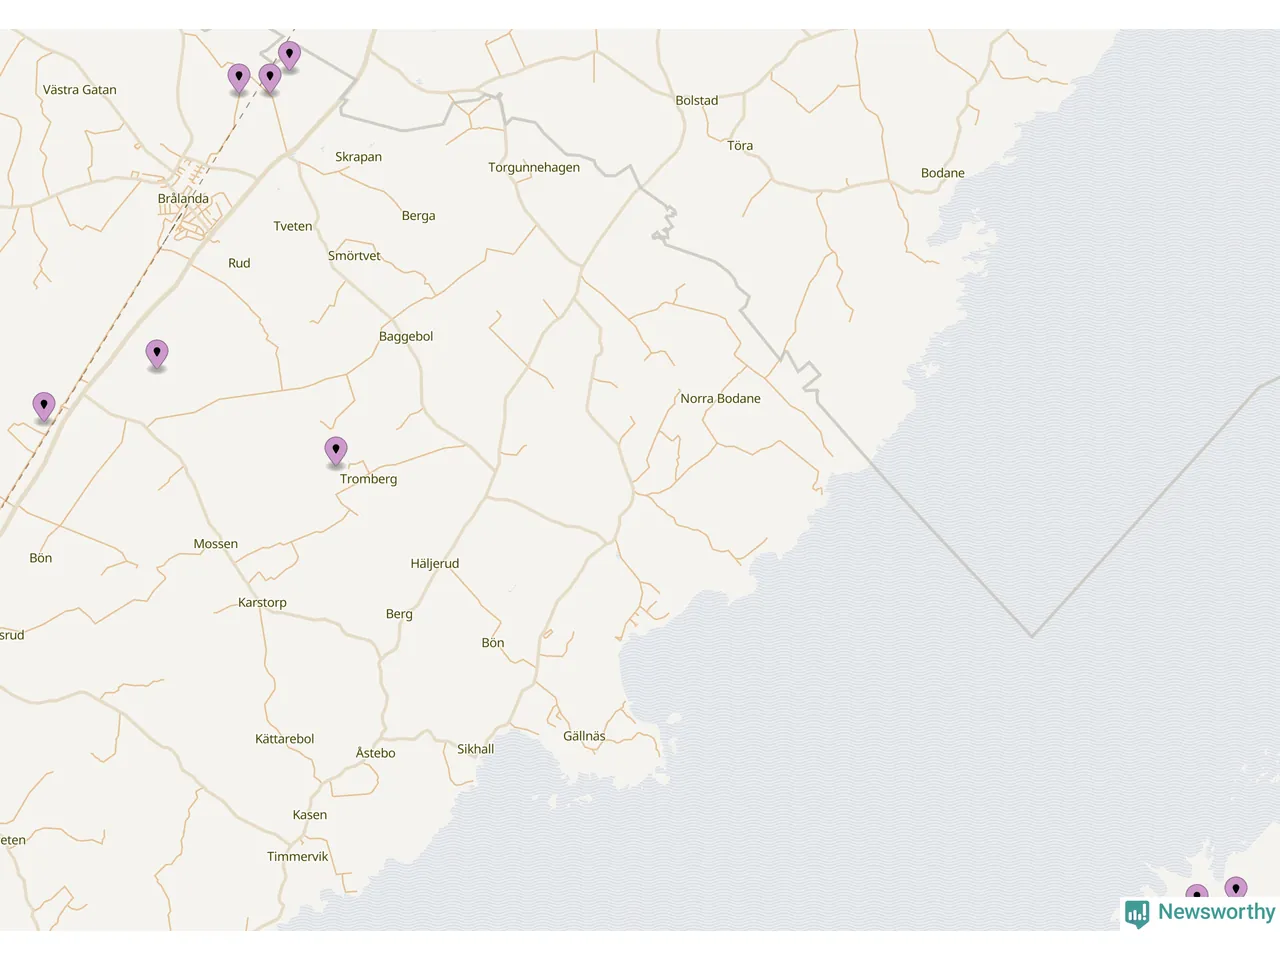The width and height of the screenshot is (1280, 960).
Task: Click the Timmervik label
Action: [297, 857]
